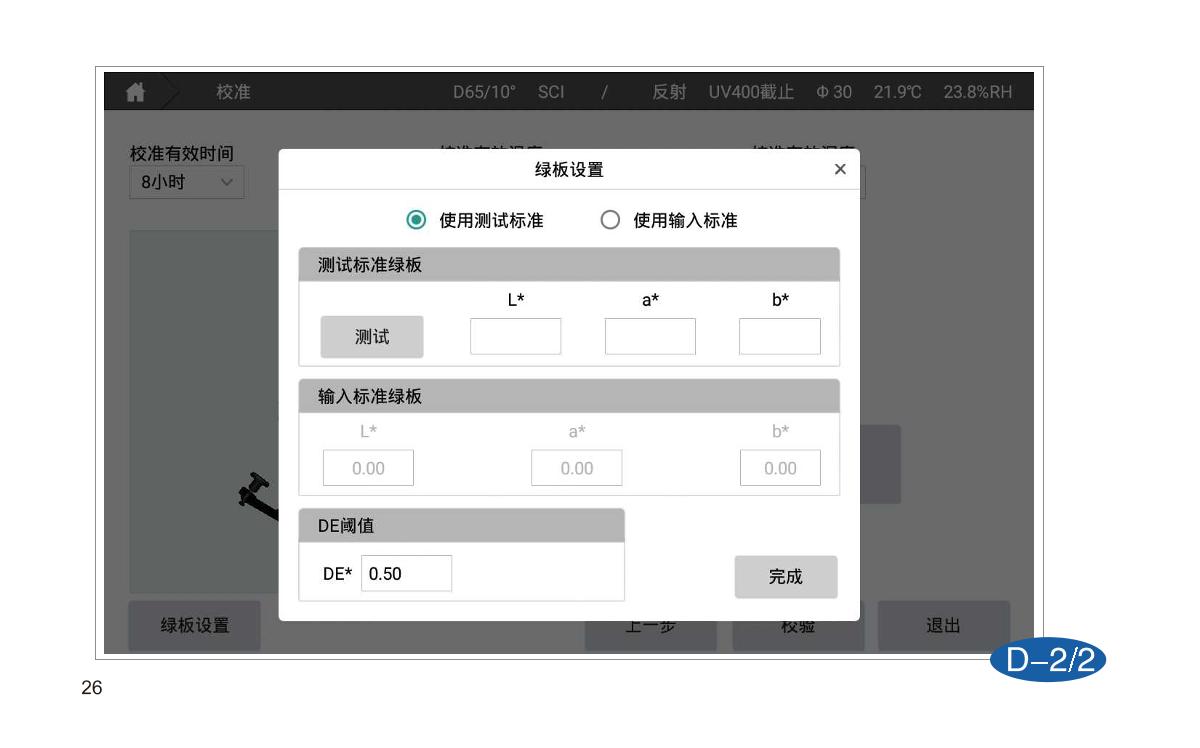Click the a* field under 输入标准绿板
Screen dimensions: 1200x748
[x=576, y=468]
